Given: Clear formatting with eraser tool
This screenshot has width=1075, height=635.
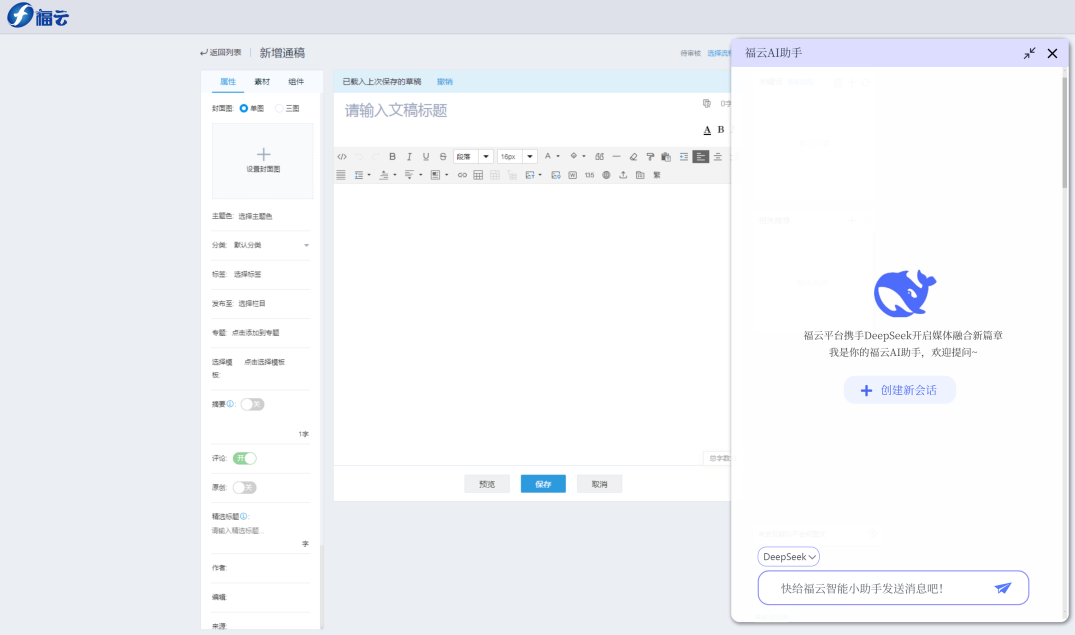Looking at the screenshot, I should 633,157.
